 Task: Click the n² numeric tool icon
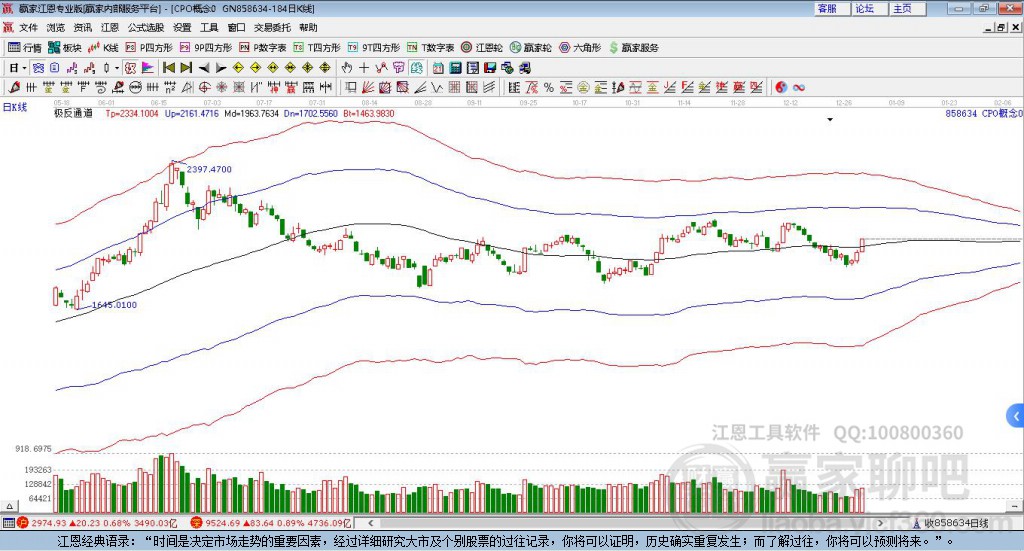170,87
